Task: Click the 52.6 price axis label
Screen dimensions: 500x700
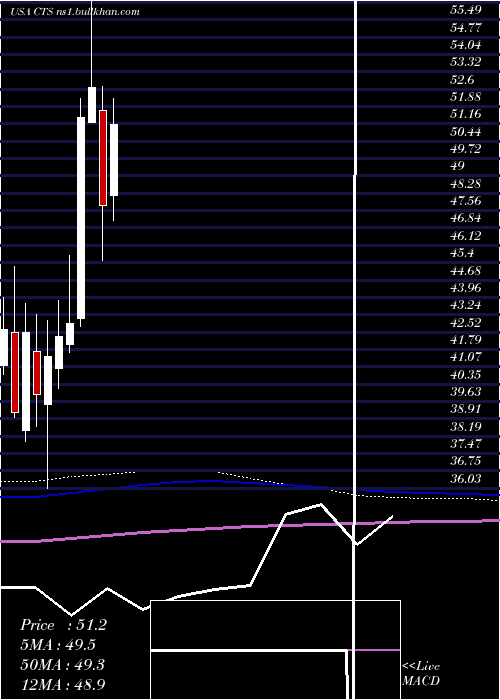Action: pos(462,80)
